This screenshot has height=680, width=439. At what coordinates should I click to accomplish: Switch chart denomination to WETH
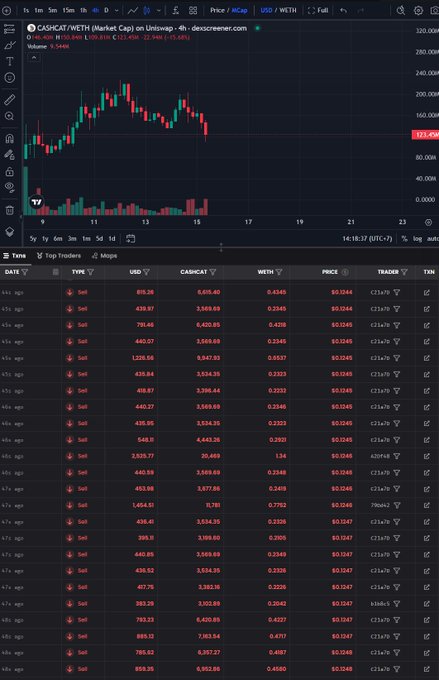click(288, 10)
